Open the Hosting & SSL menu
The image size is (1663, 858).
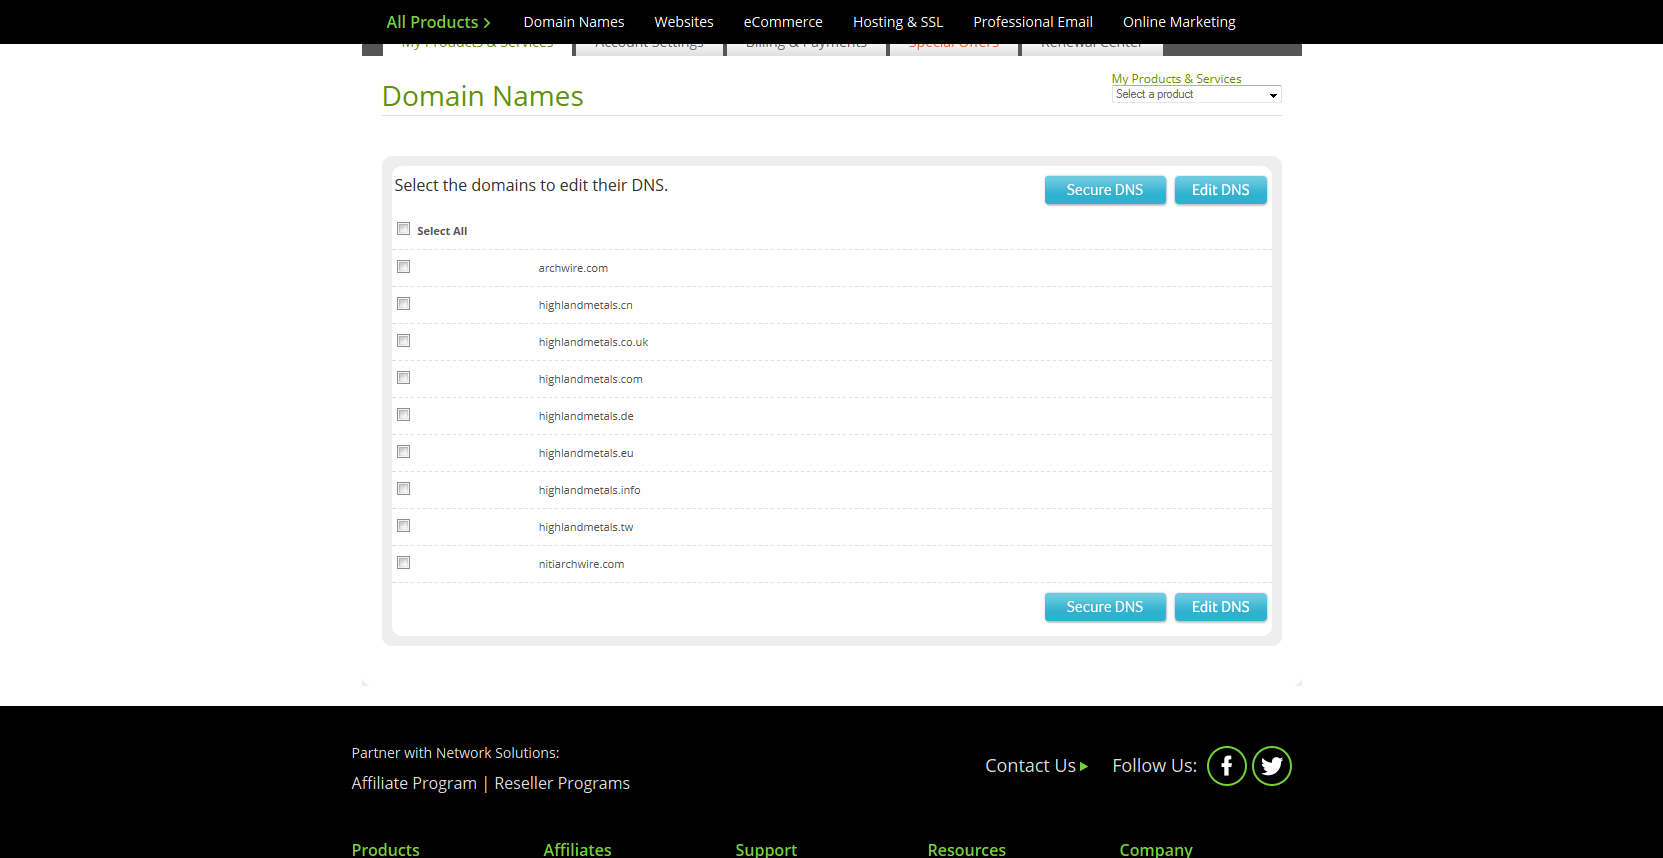(898, 22)
